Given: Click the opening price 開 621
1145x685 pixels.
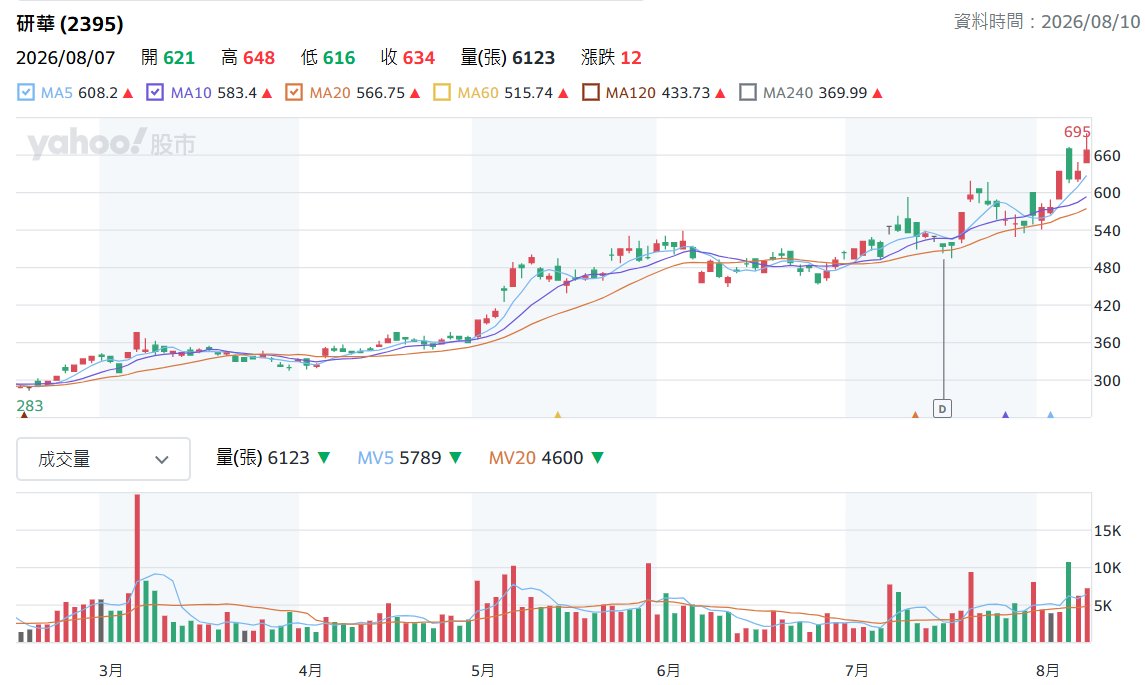Looking at the screenshot, I should coord(168,58).
